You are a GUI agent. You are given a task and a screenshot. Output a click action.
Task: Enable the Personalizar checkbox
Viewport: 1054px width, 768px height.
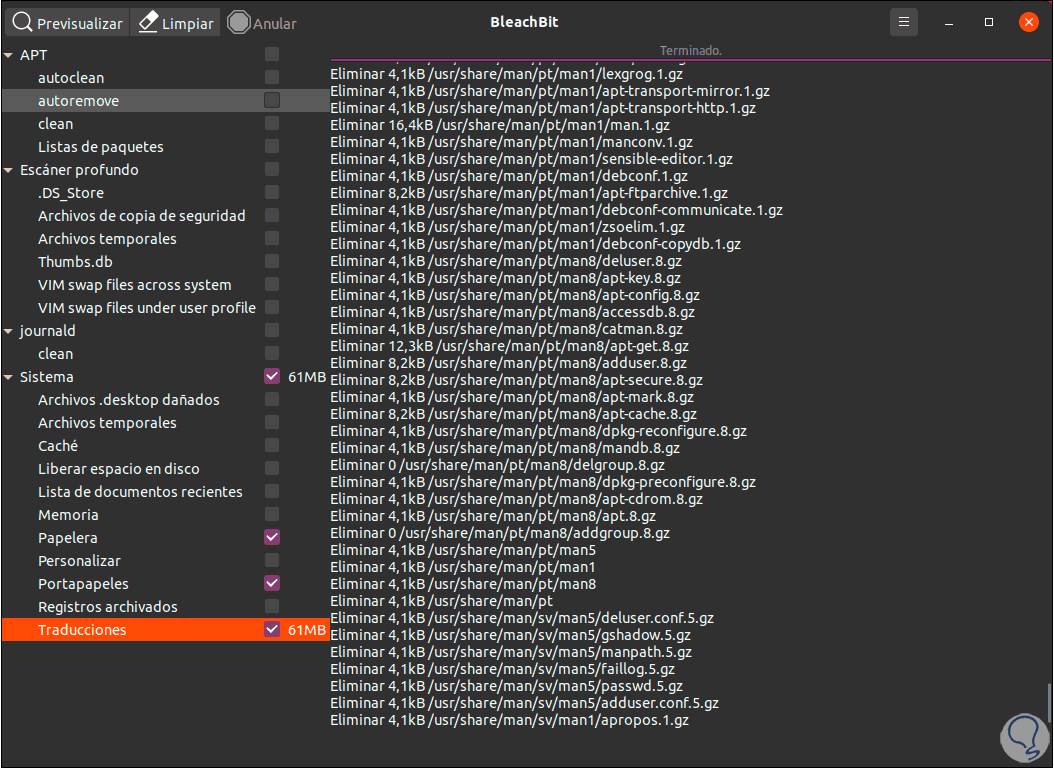[272, 560]
